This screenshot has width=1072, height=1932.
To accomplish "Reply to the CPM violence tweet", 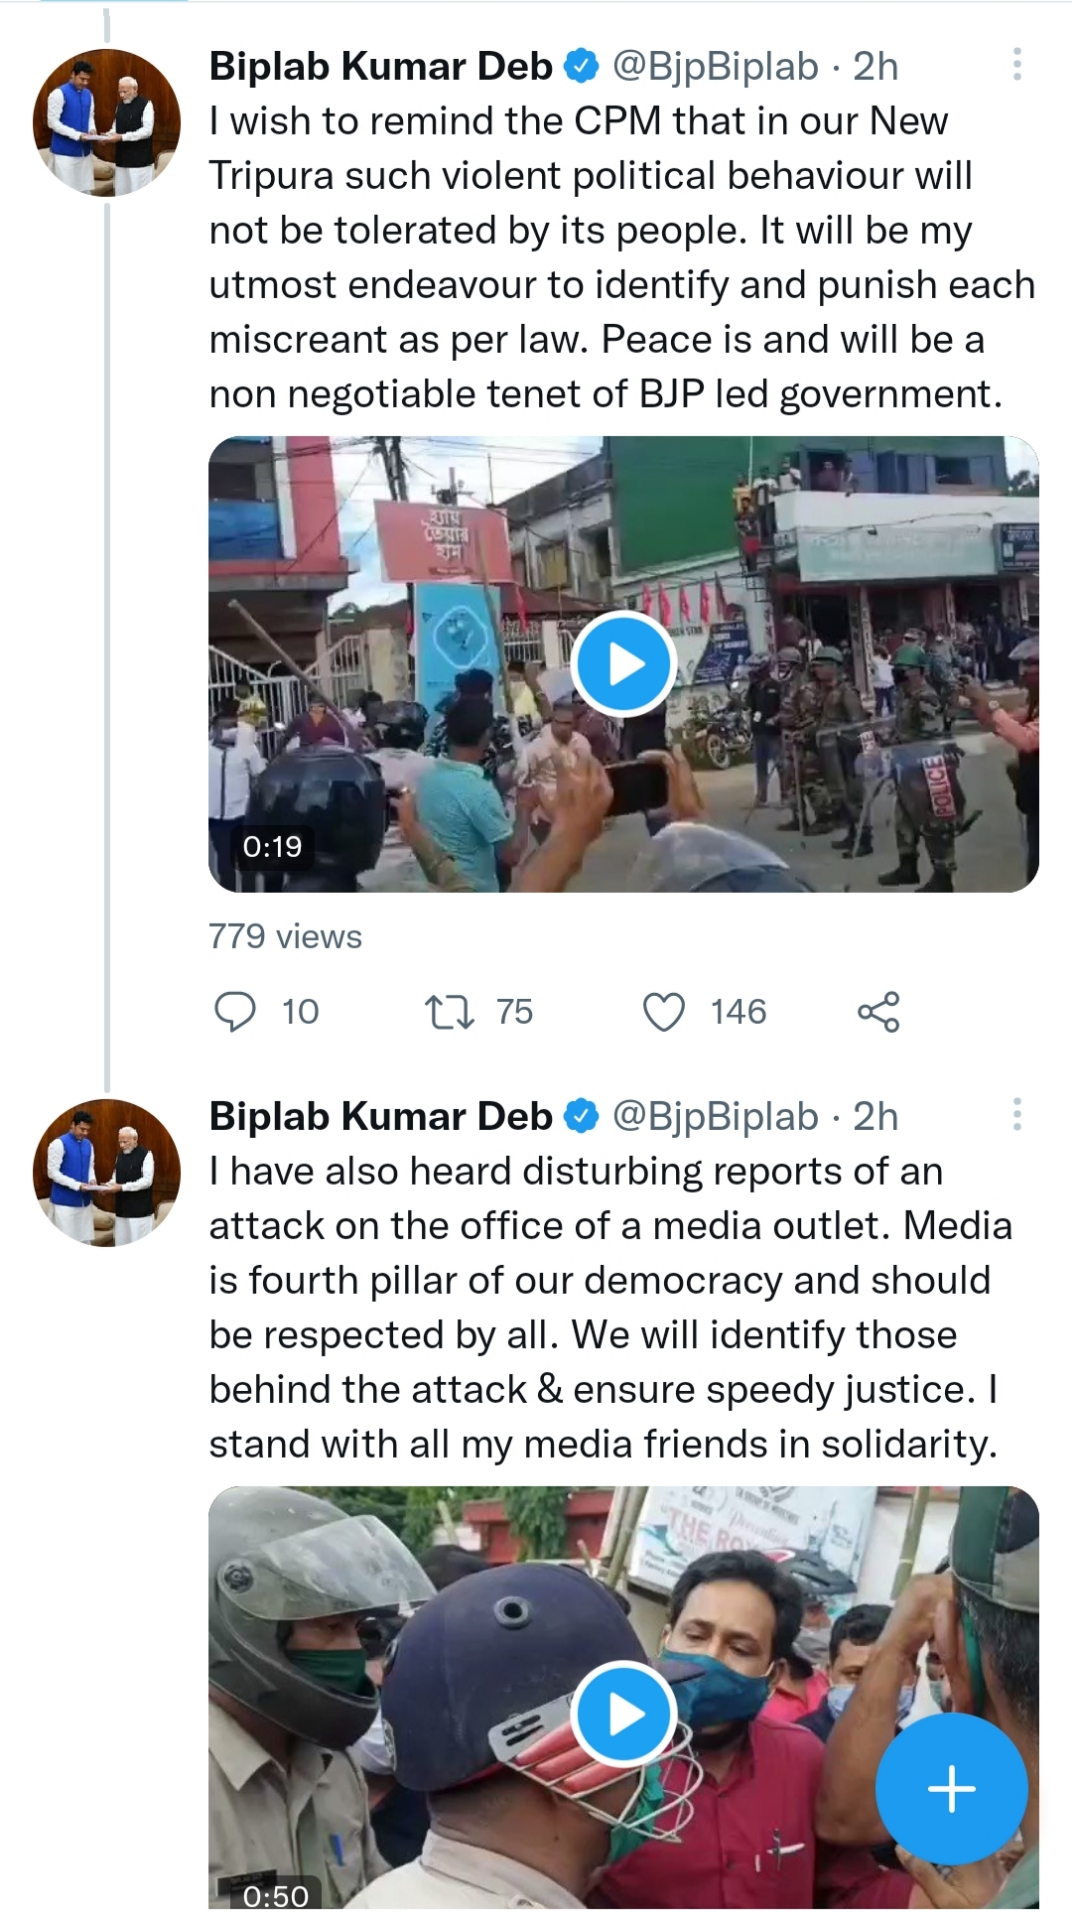I will [235, 1011].
